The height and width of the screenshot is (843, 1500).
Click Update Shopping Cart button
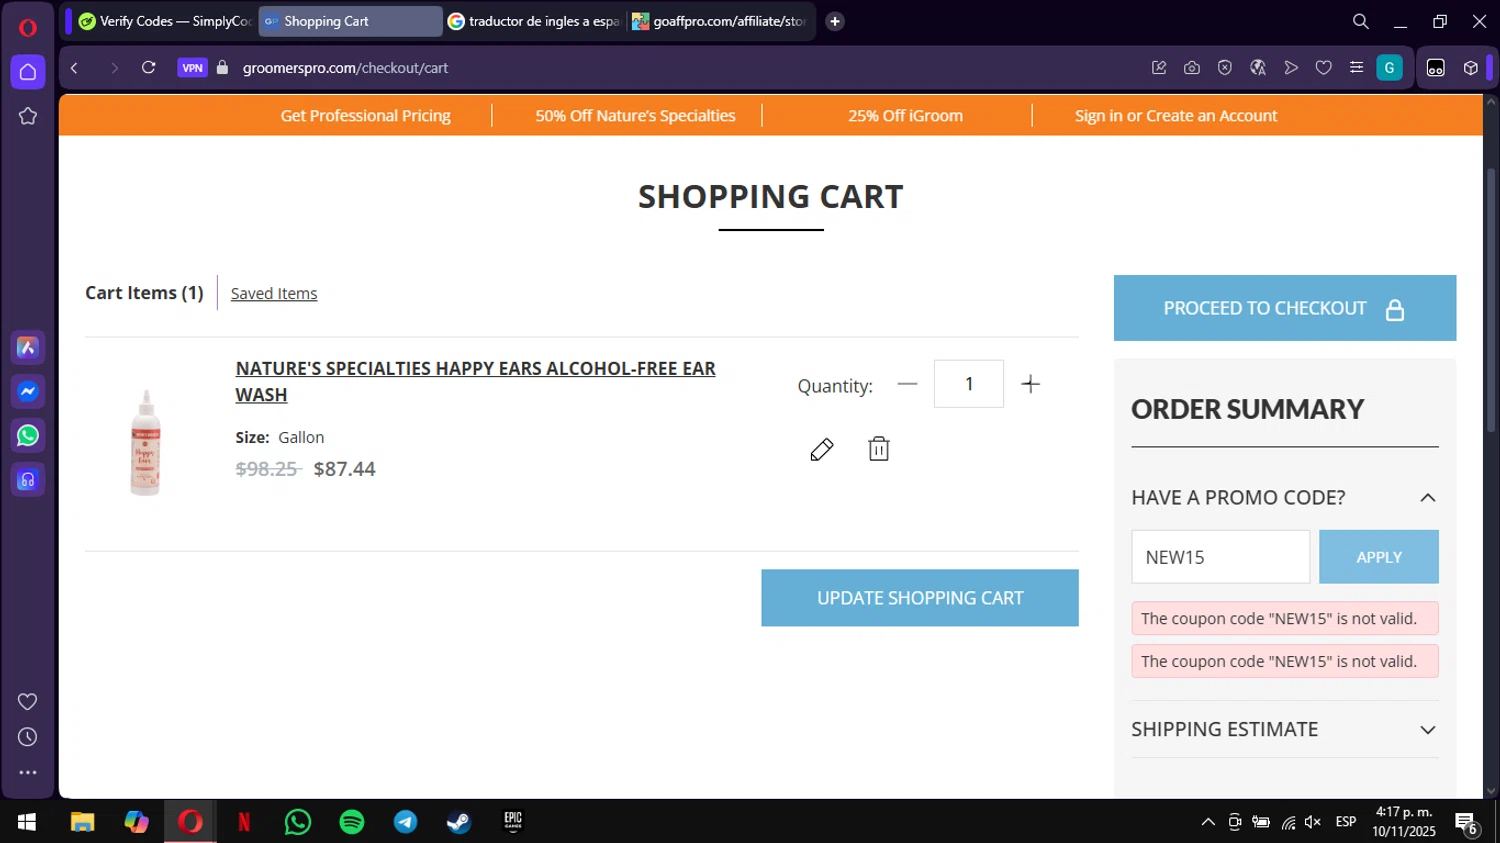pos(920,598)
